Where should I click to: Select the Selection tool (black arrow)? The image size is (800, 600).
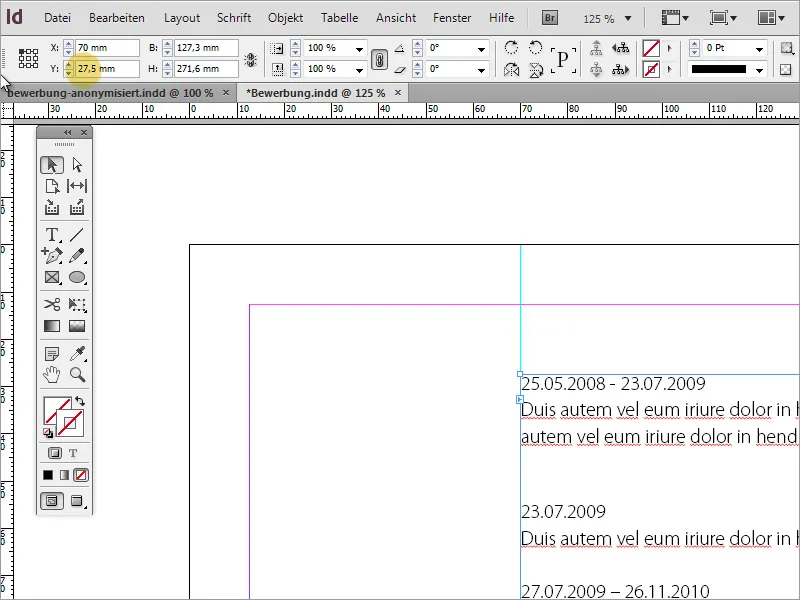52,165
